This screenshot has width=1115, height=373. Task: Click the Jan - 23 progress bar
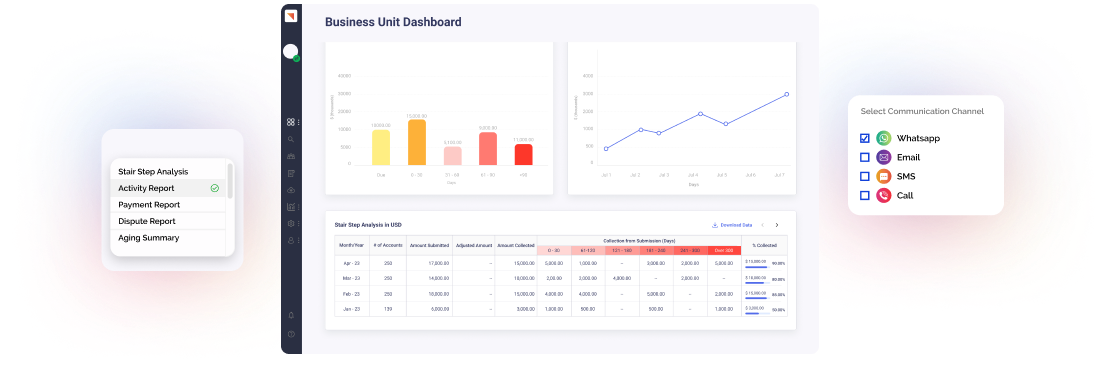[x=757, y=313]
